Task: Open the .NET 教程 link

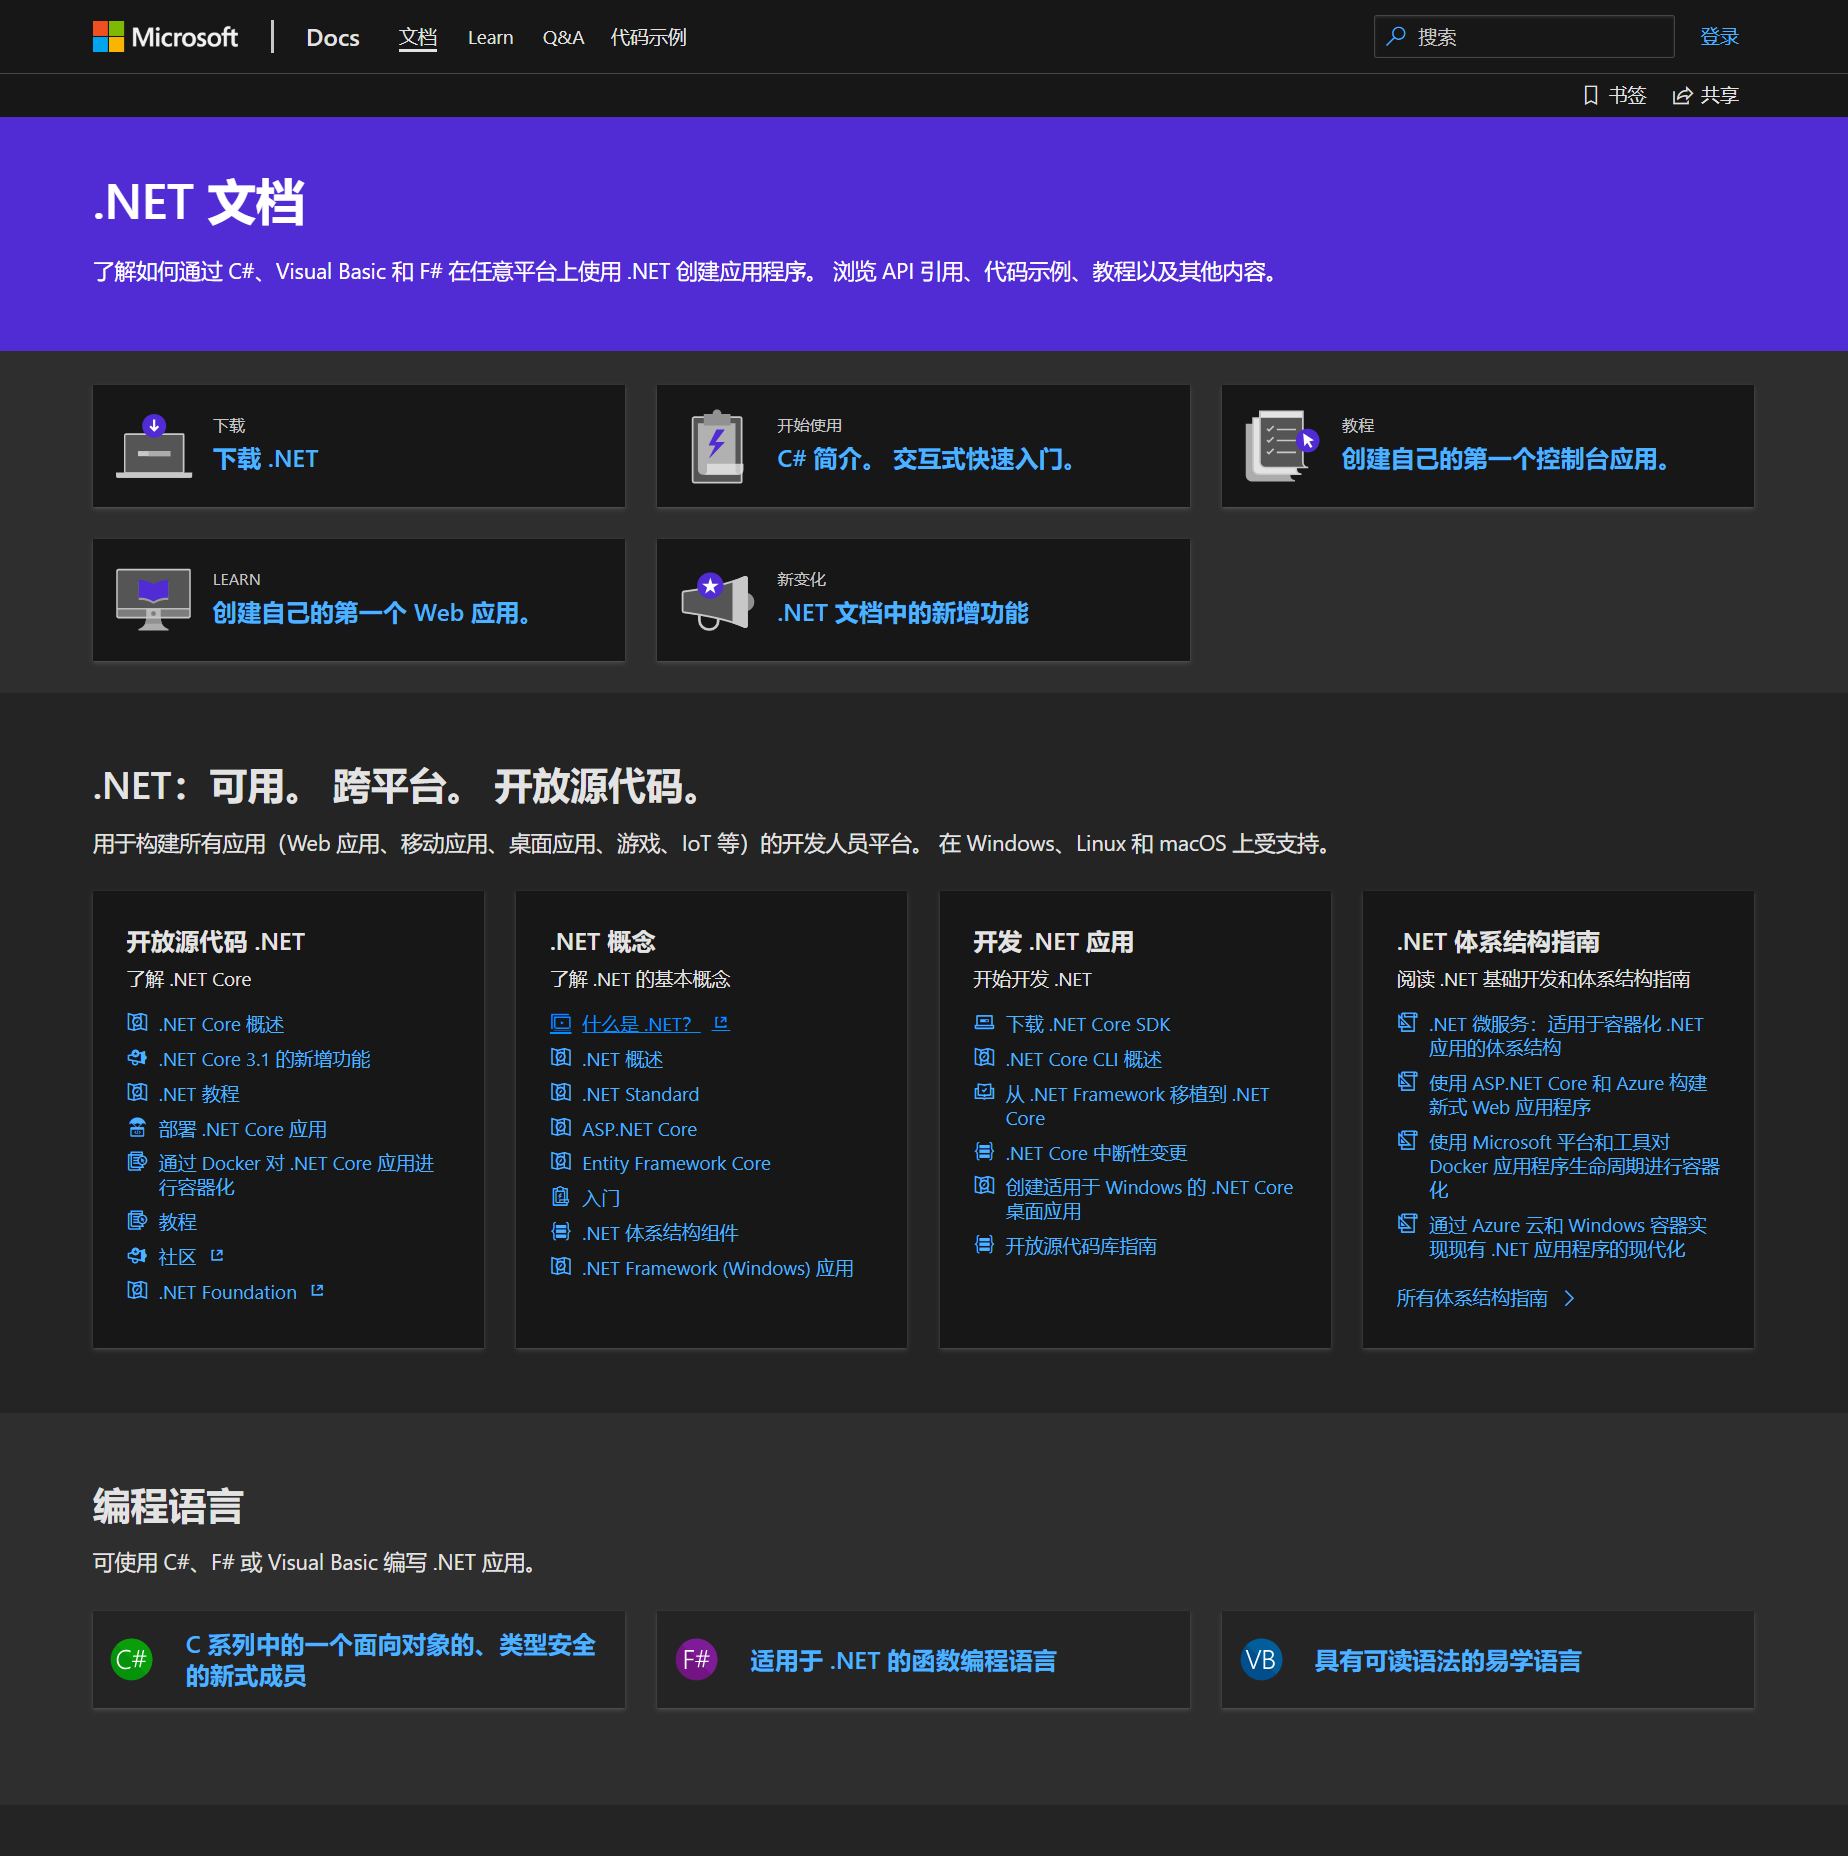Action: coord(199,1094)
